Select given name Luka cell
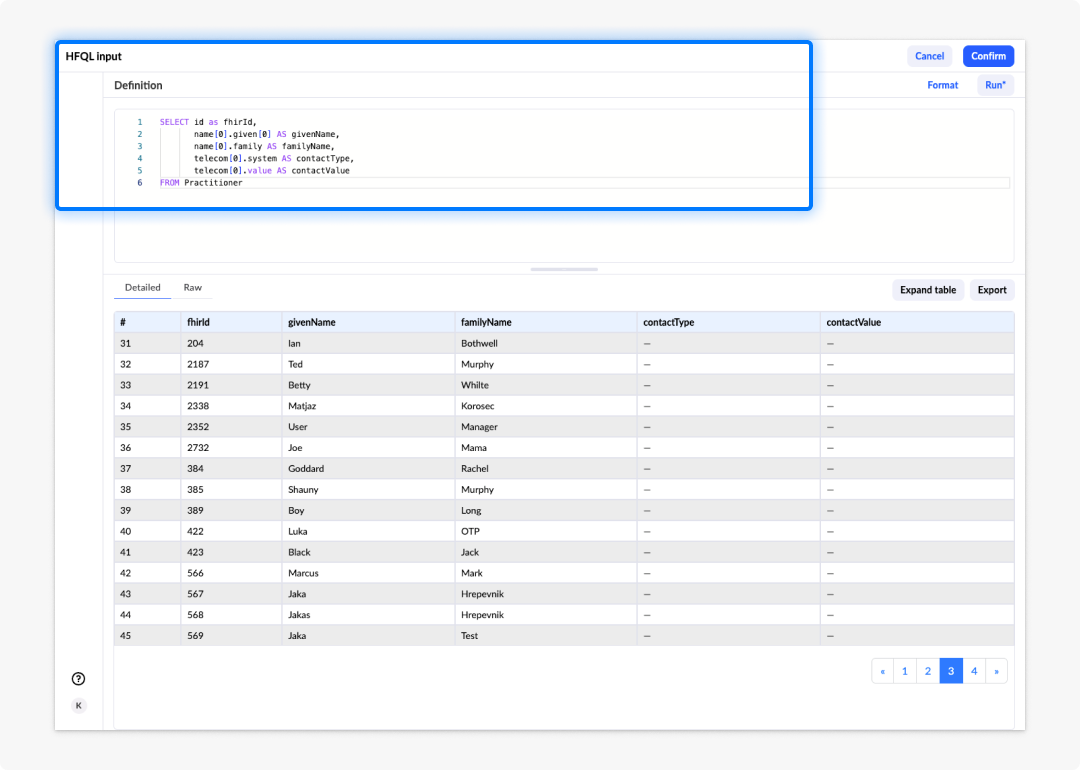Screen dimensions: 1080x770 pyautogui.click(x=368, y=531)
